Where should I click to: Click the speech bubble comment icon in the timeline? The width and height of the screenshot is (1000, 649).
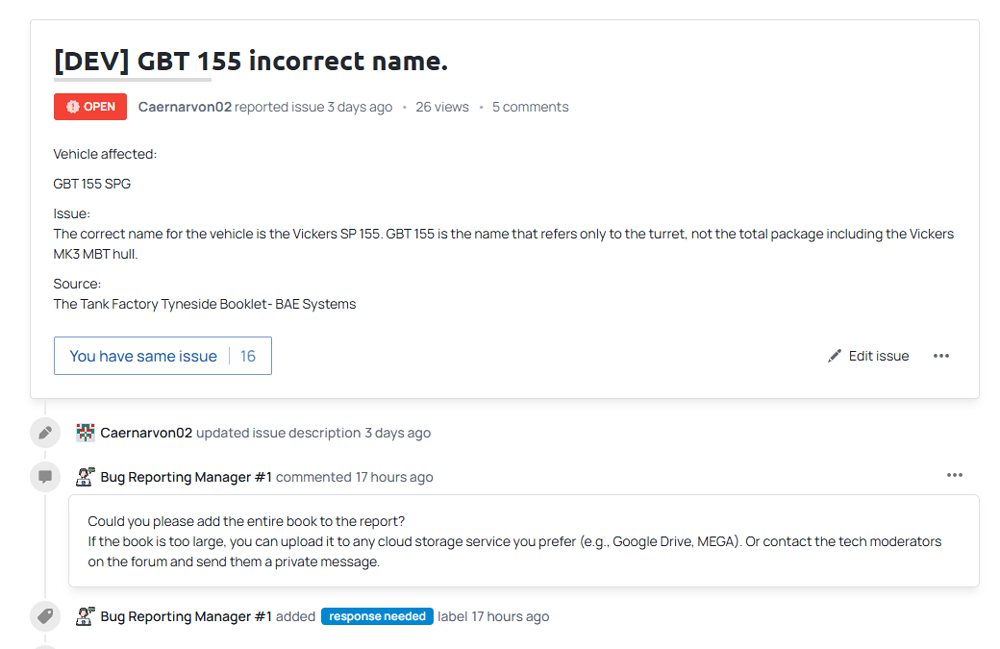pyautogui.click(x=45, y=477)
